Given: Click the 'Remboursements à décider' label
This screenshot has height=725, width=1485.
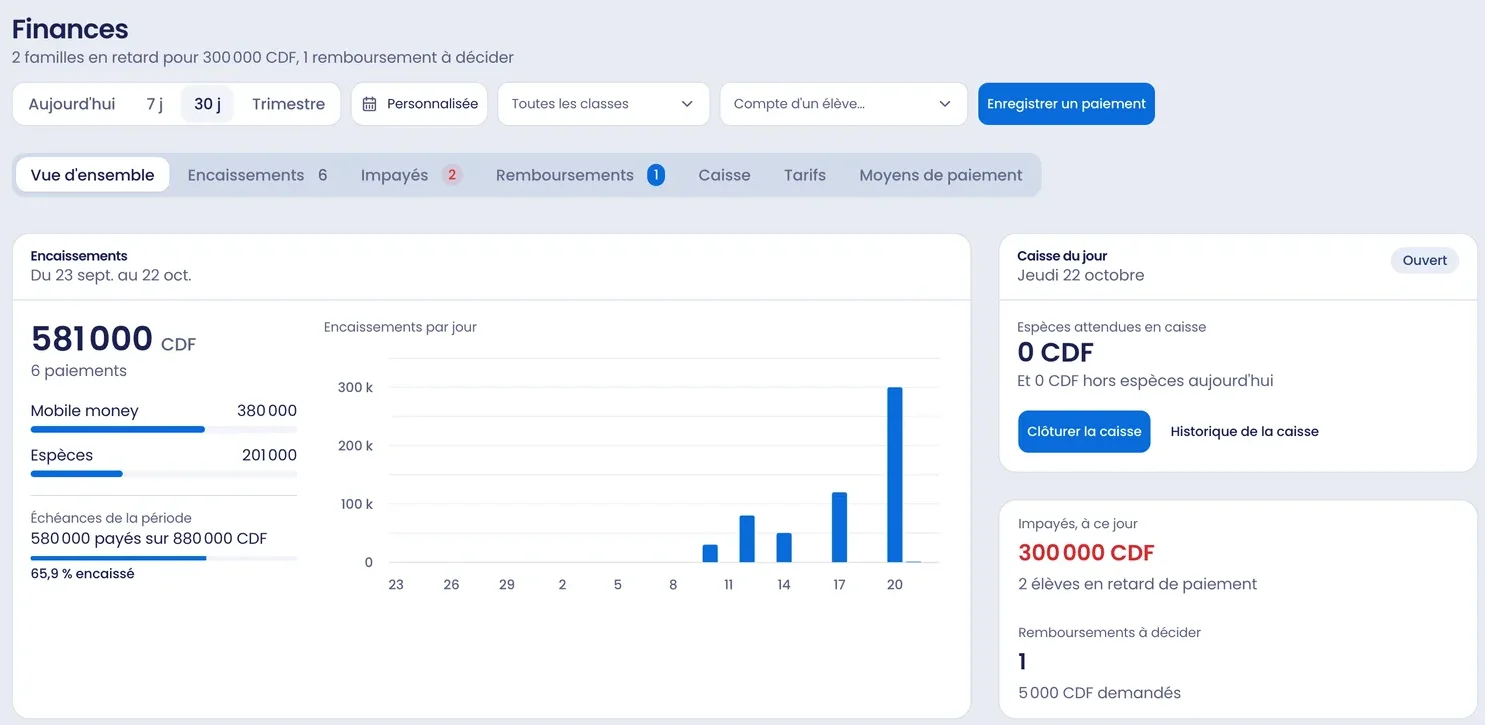Looking at the screenshot, I should coord(1110,632).
